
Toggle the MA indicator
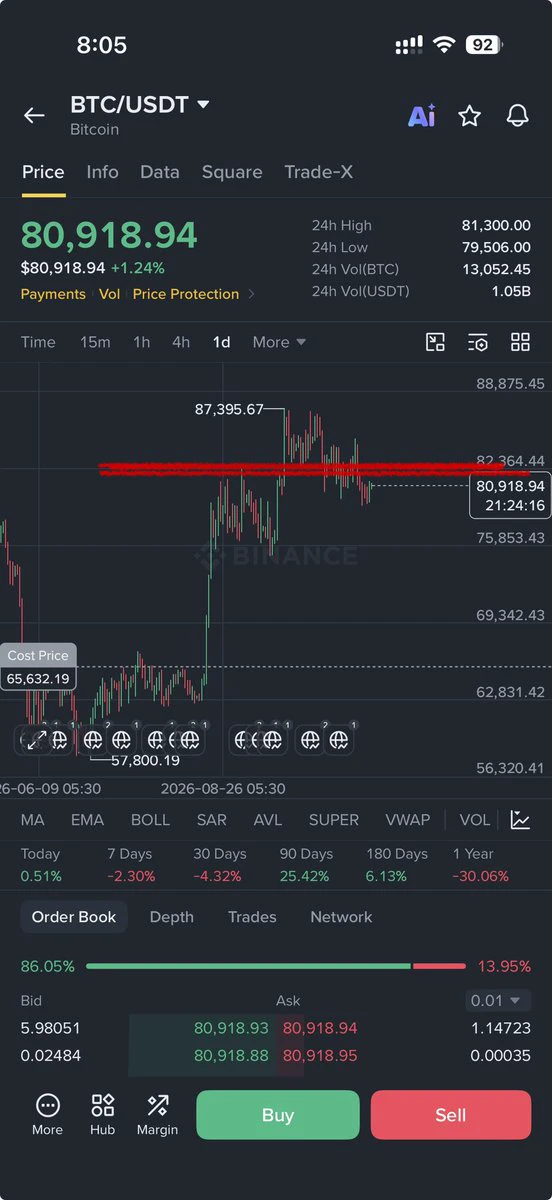(33, 820)
